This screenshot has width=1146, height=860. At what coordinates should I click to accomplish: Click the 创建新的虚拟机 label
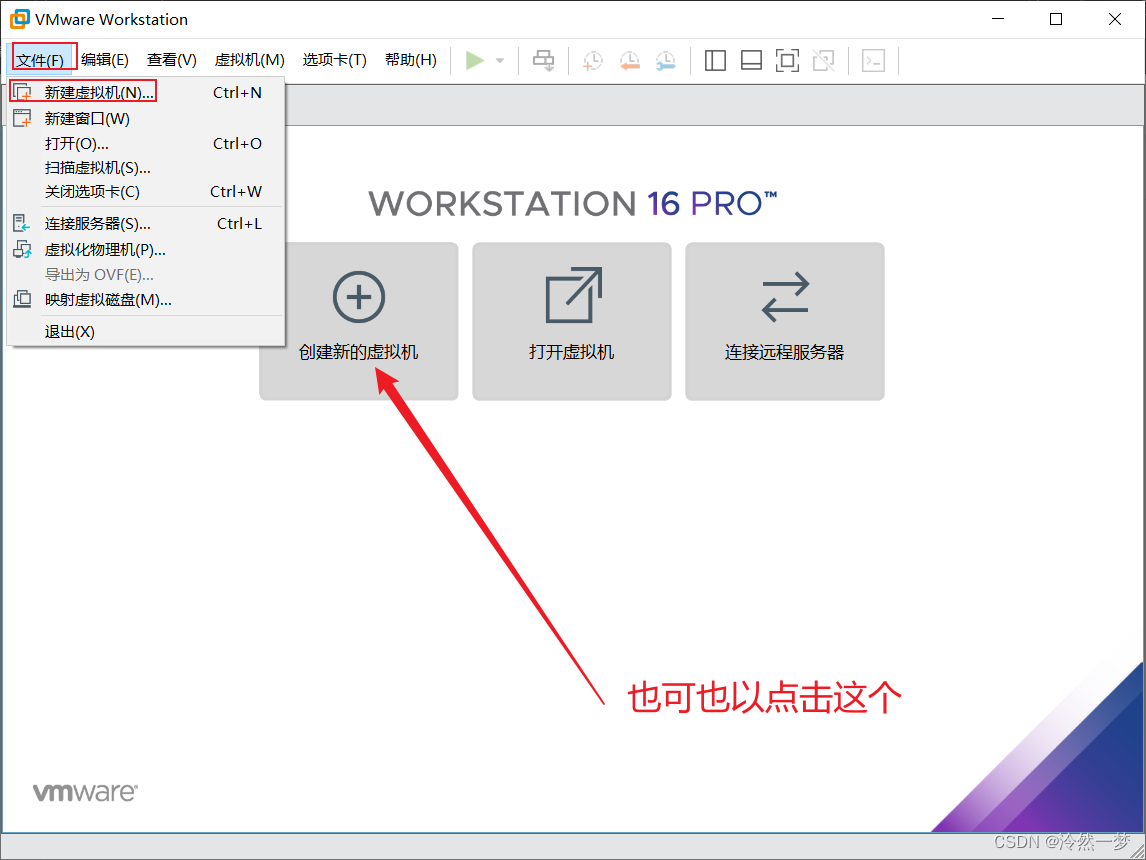point(359,352)
